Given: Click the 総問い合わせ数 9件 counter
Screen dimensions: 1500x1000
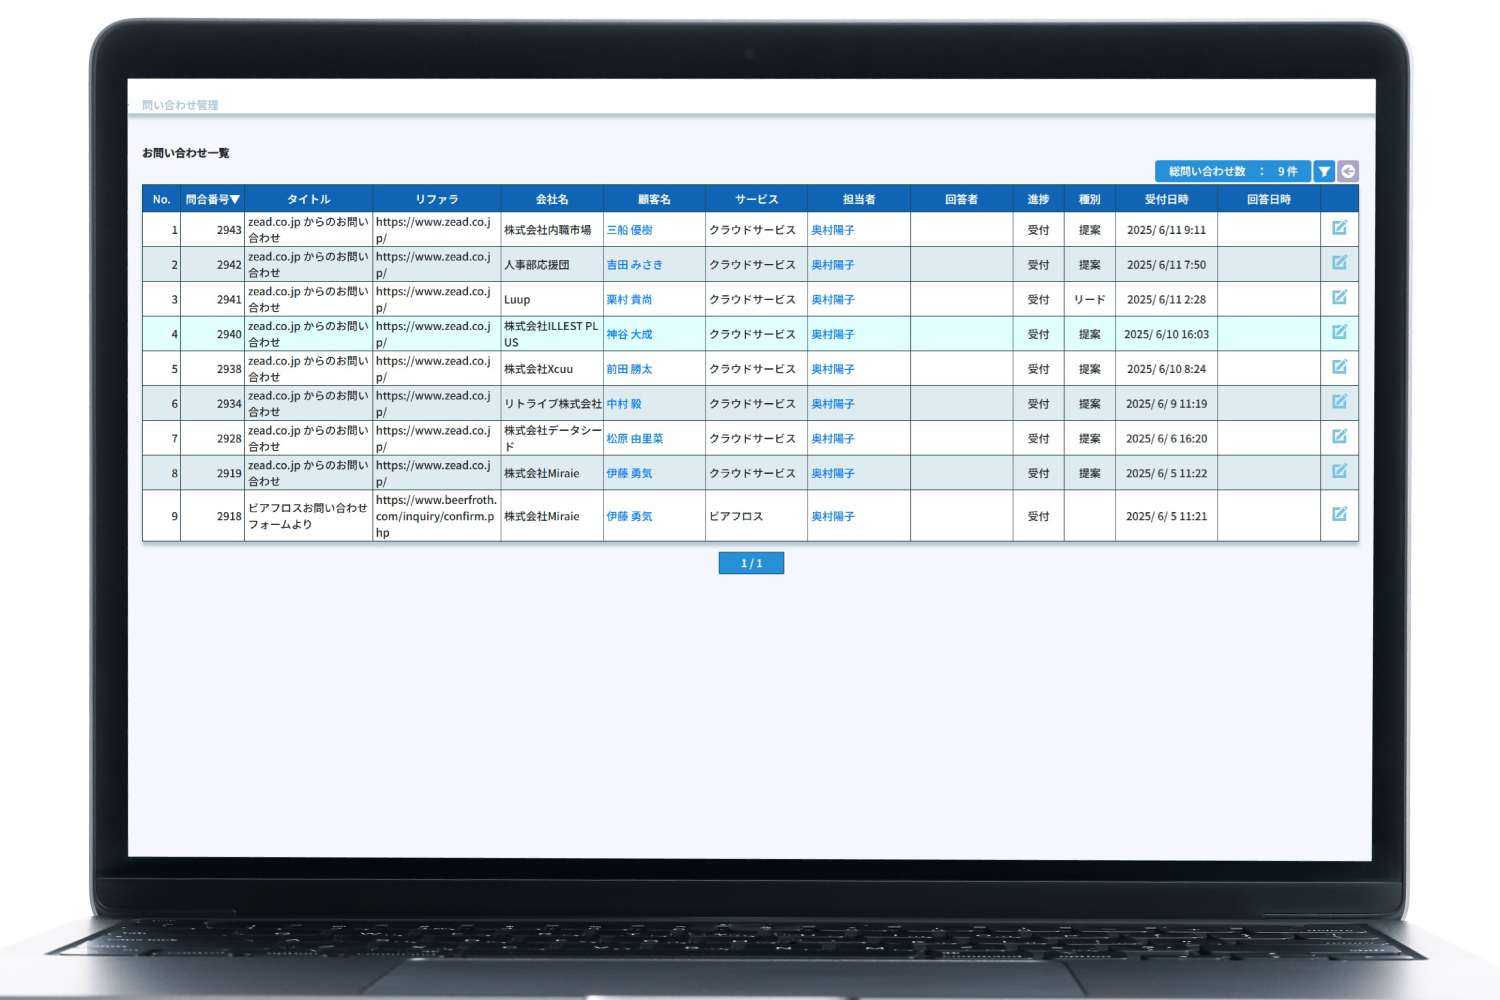Looking at the screenshot, I should (1232, 172).
